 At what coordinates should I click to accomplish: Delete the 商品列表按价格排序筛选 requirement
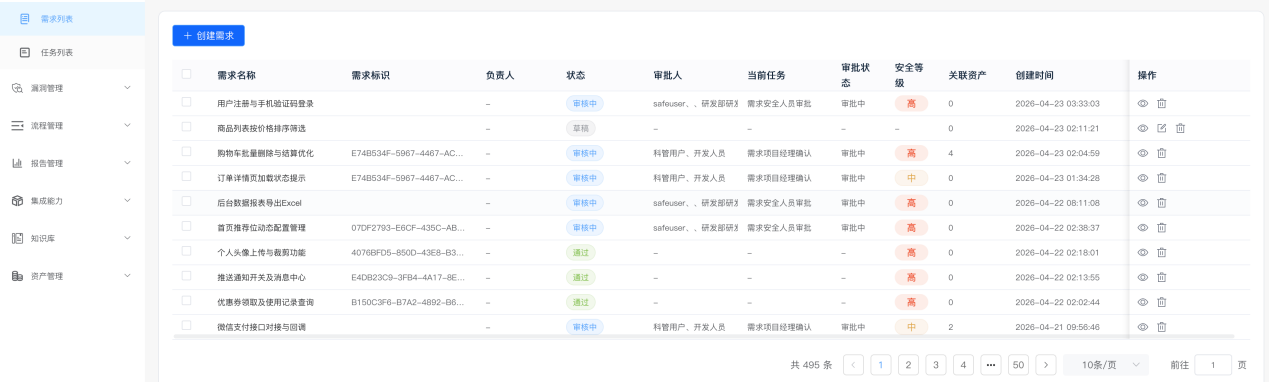click(1180, 128)
